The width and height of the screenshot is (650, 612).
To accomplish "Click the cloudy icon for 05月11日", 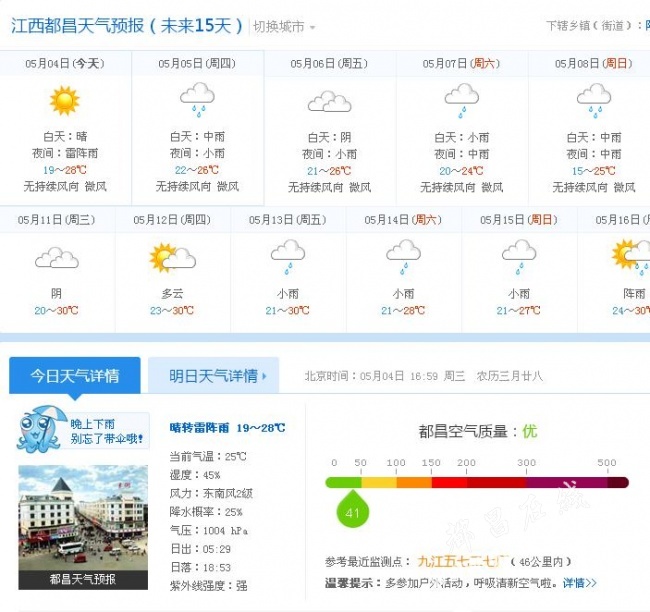I will (x=57, y=257).
